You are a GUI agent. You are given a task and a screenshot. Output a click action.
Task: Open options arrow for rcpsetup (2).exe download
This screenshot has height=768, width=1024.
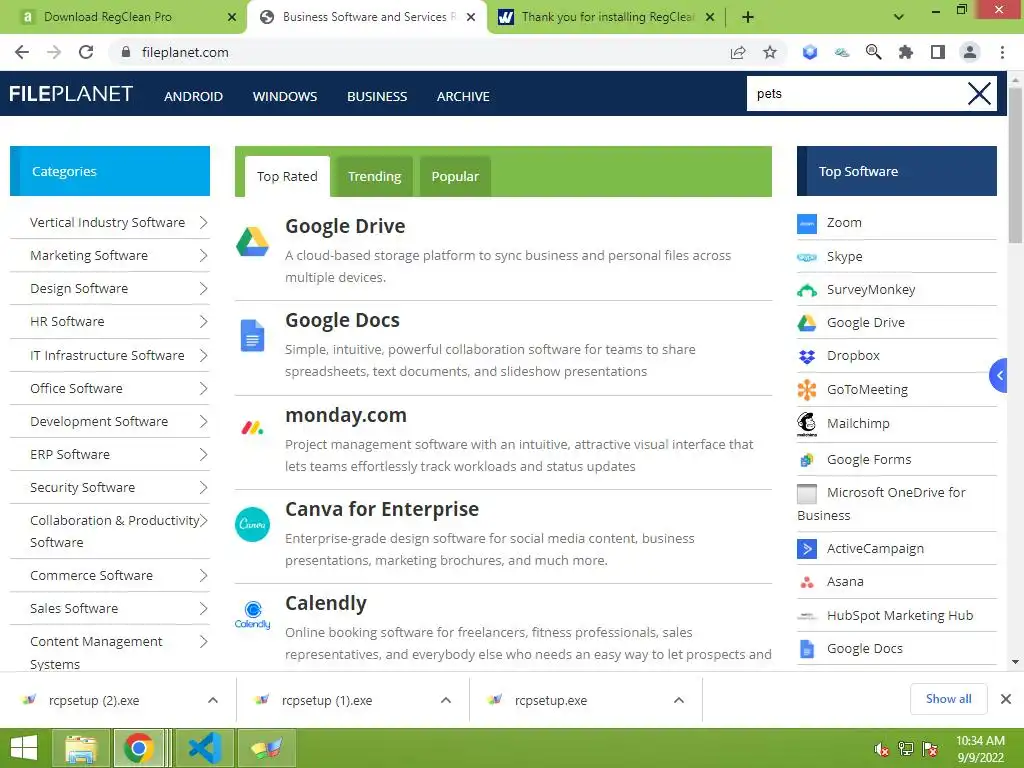213,700
